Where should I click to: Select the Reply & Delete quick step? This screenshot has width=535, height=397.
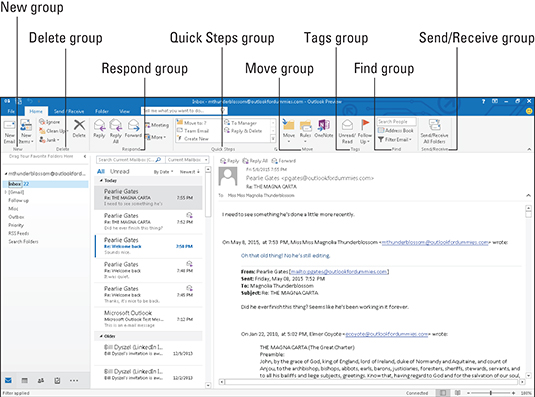pos(243,131)
